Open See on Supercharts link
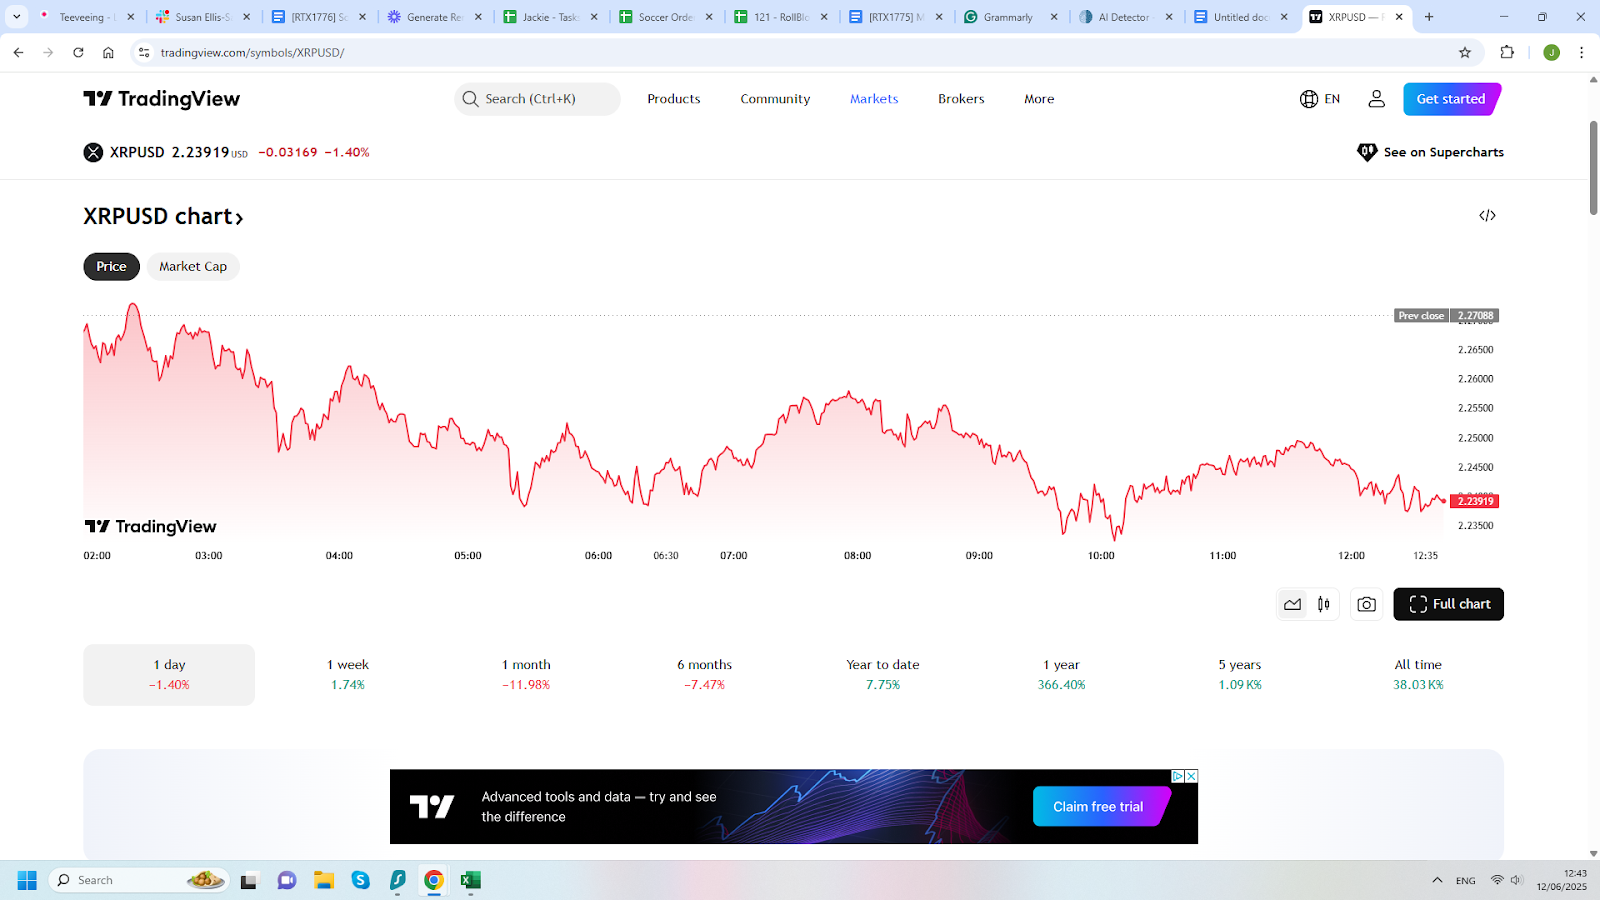The height and width of the screenshot is (900, 1600). point(1430,153)
